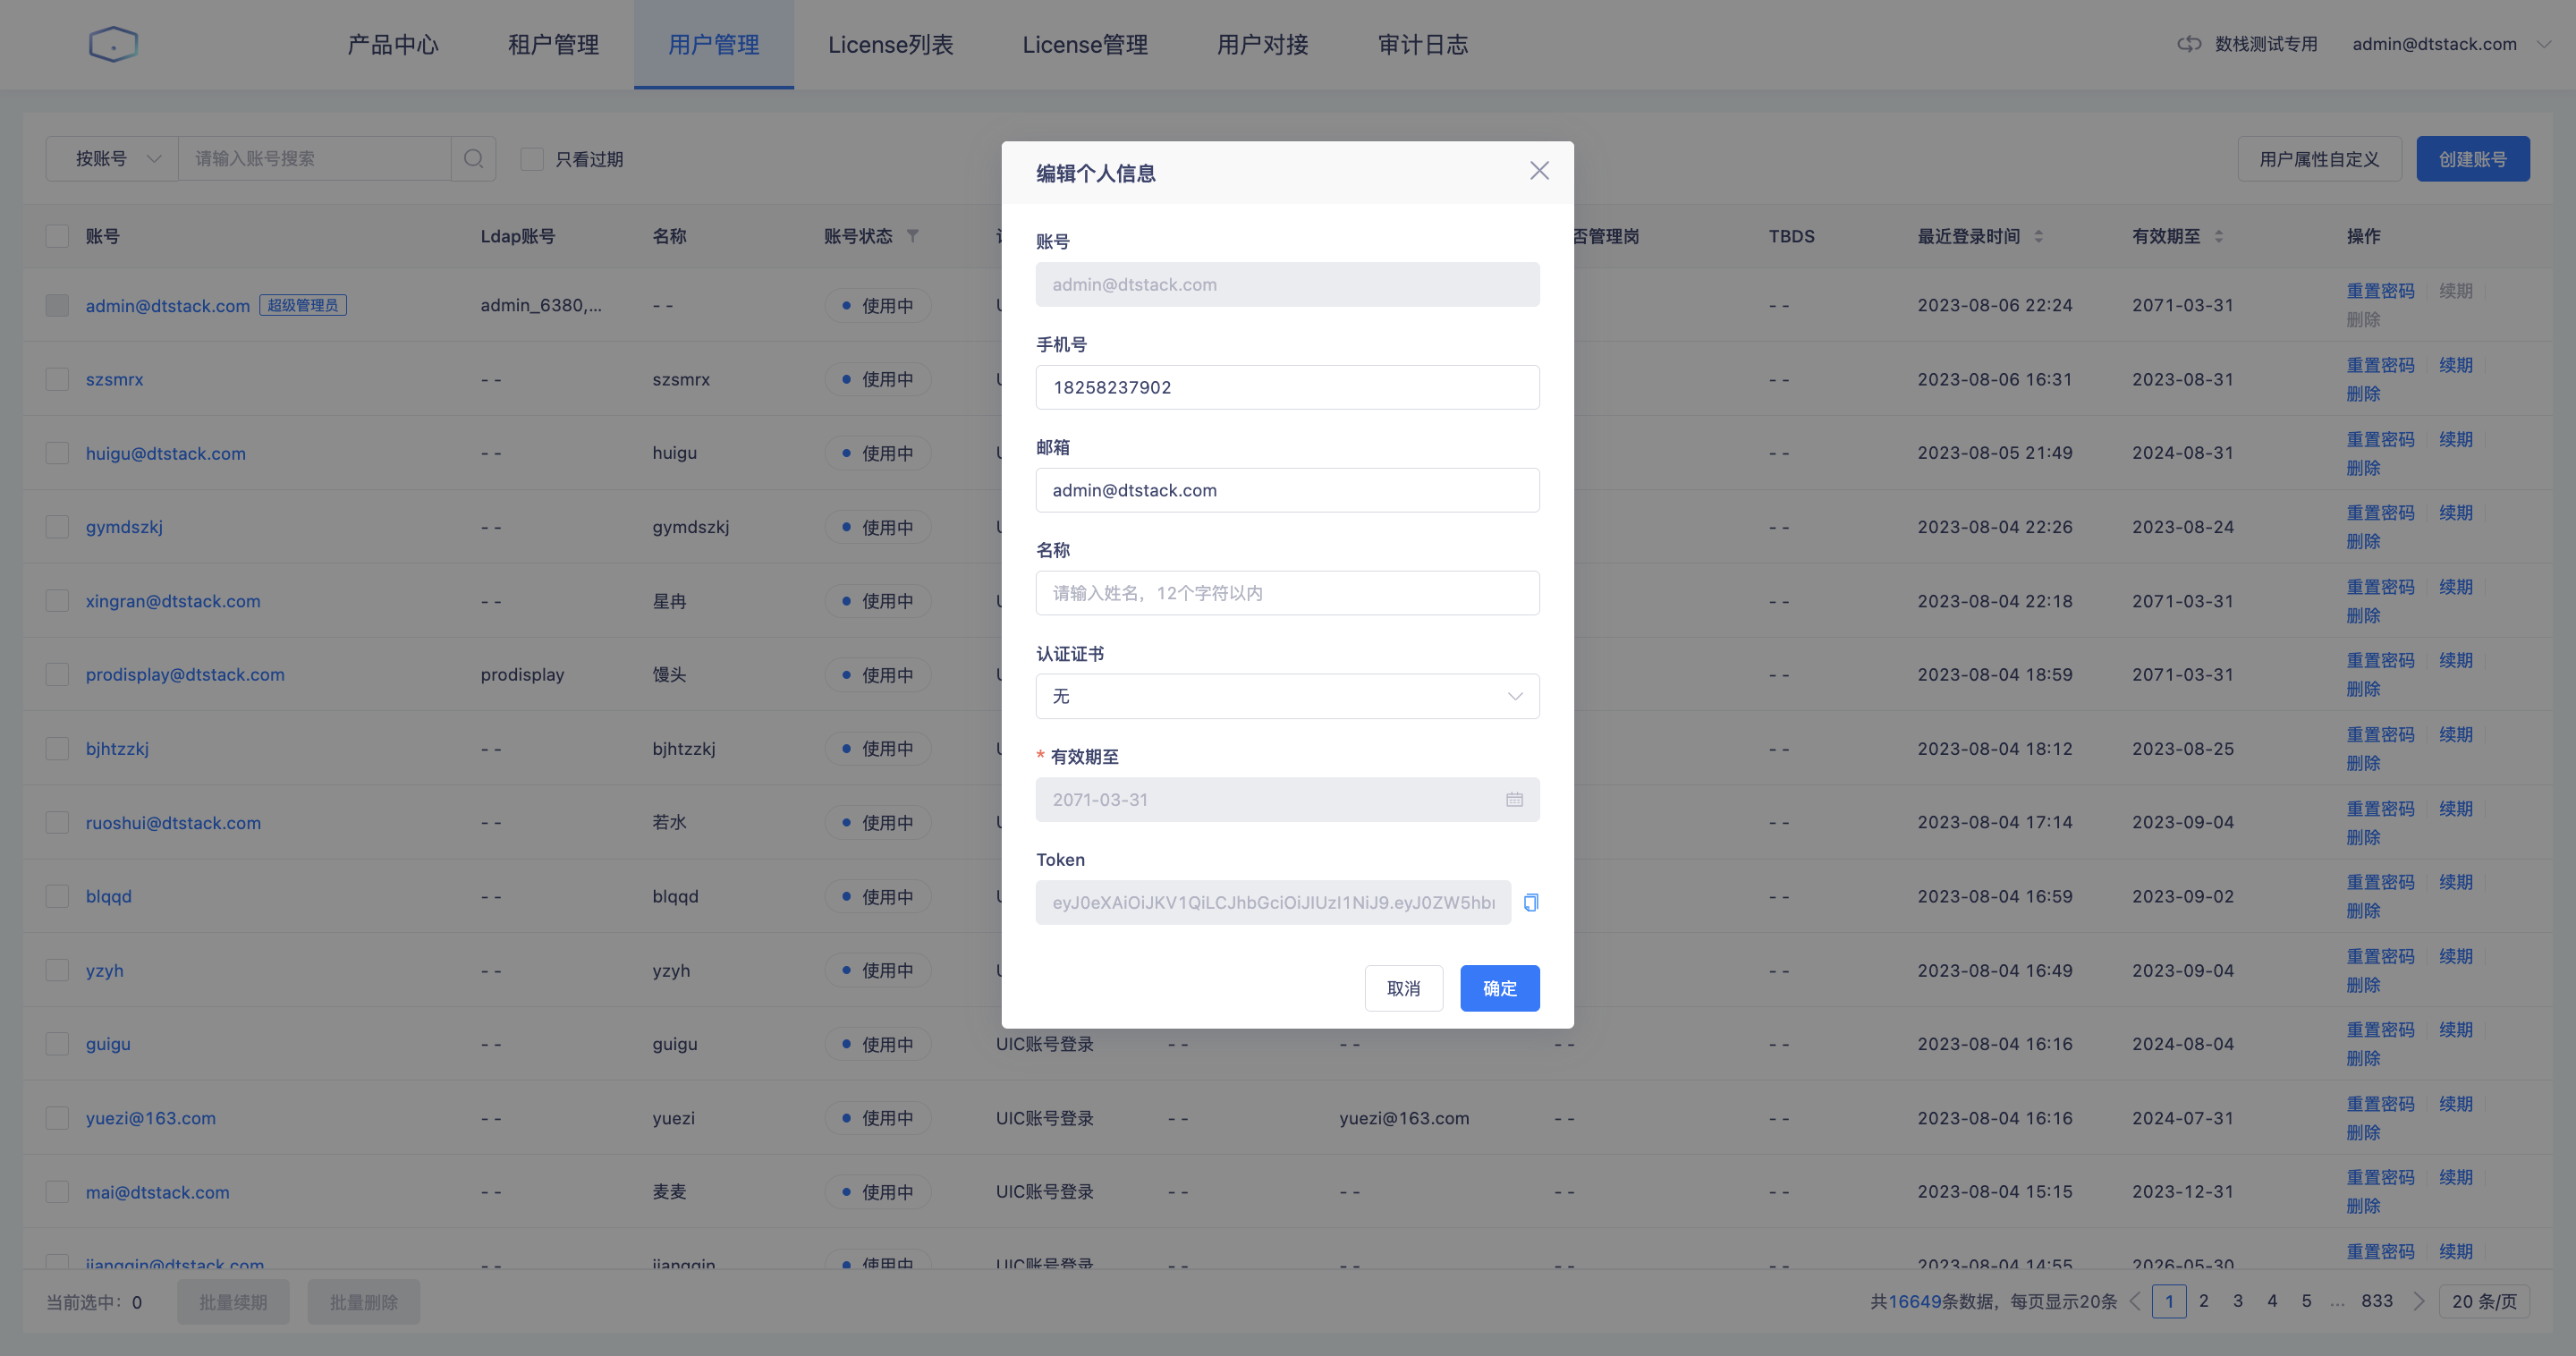Click the 名称 input field
The width and height of the screenshot is (2576, 1356).
(1287, 593)
